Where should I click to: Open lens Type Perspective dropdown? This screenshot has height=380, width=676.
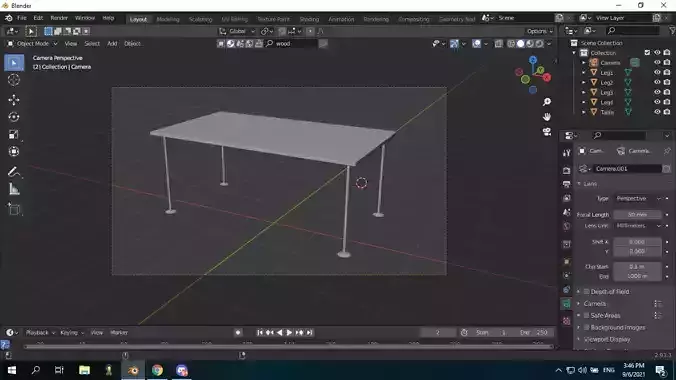[x=638, y=198]
